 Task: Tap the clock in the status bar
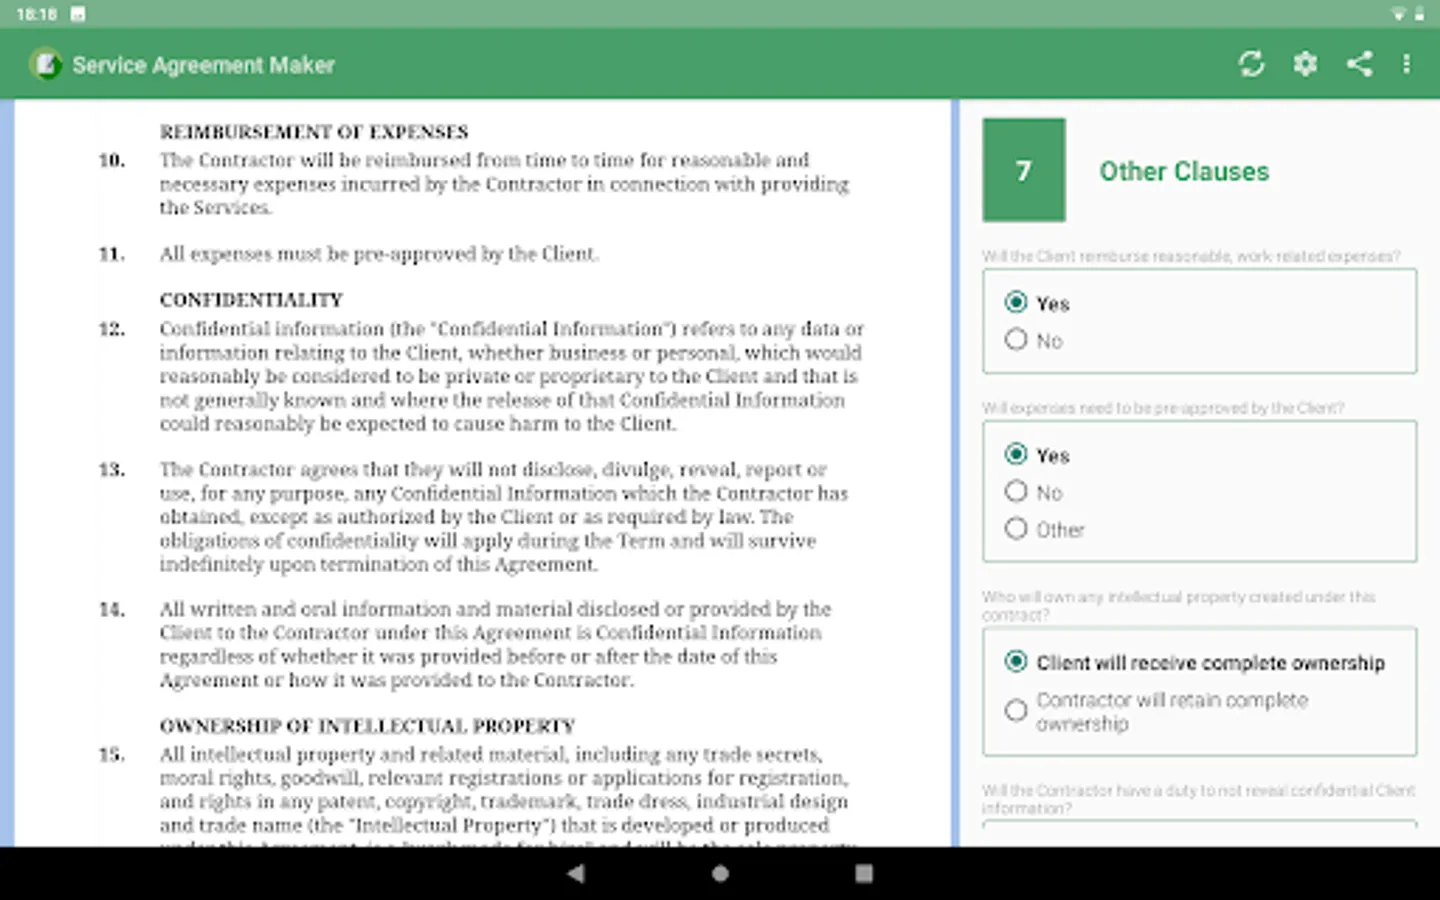37,14
